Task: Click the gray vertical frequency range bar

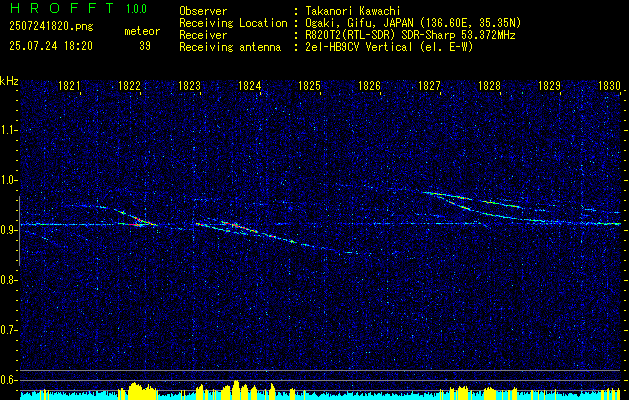Action: (19, 231)
